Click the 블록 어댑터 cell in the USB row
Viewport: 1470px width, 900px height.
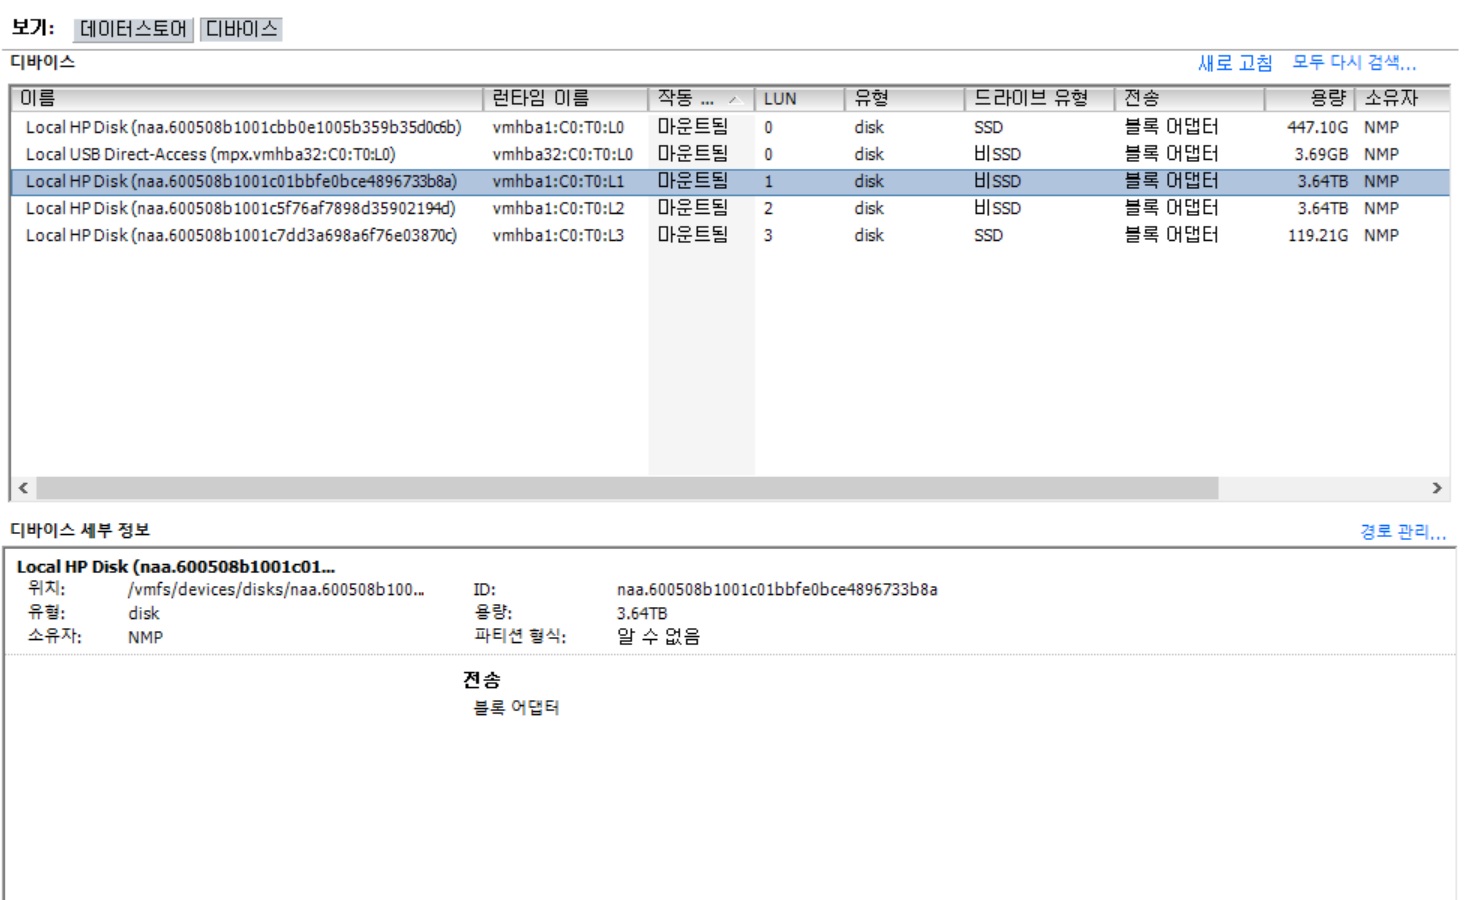(x=1171, y=154)
